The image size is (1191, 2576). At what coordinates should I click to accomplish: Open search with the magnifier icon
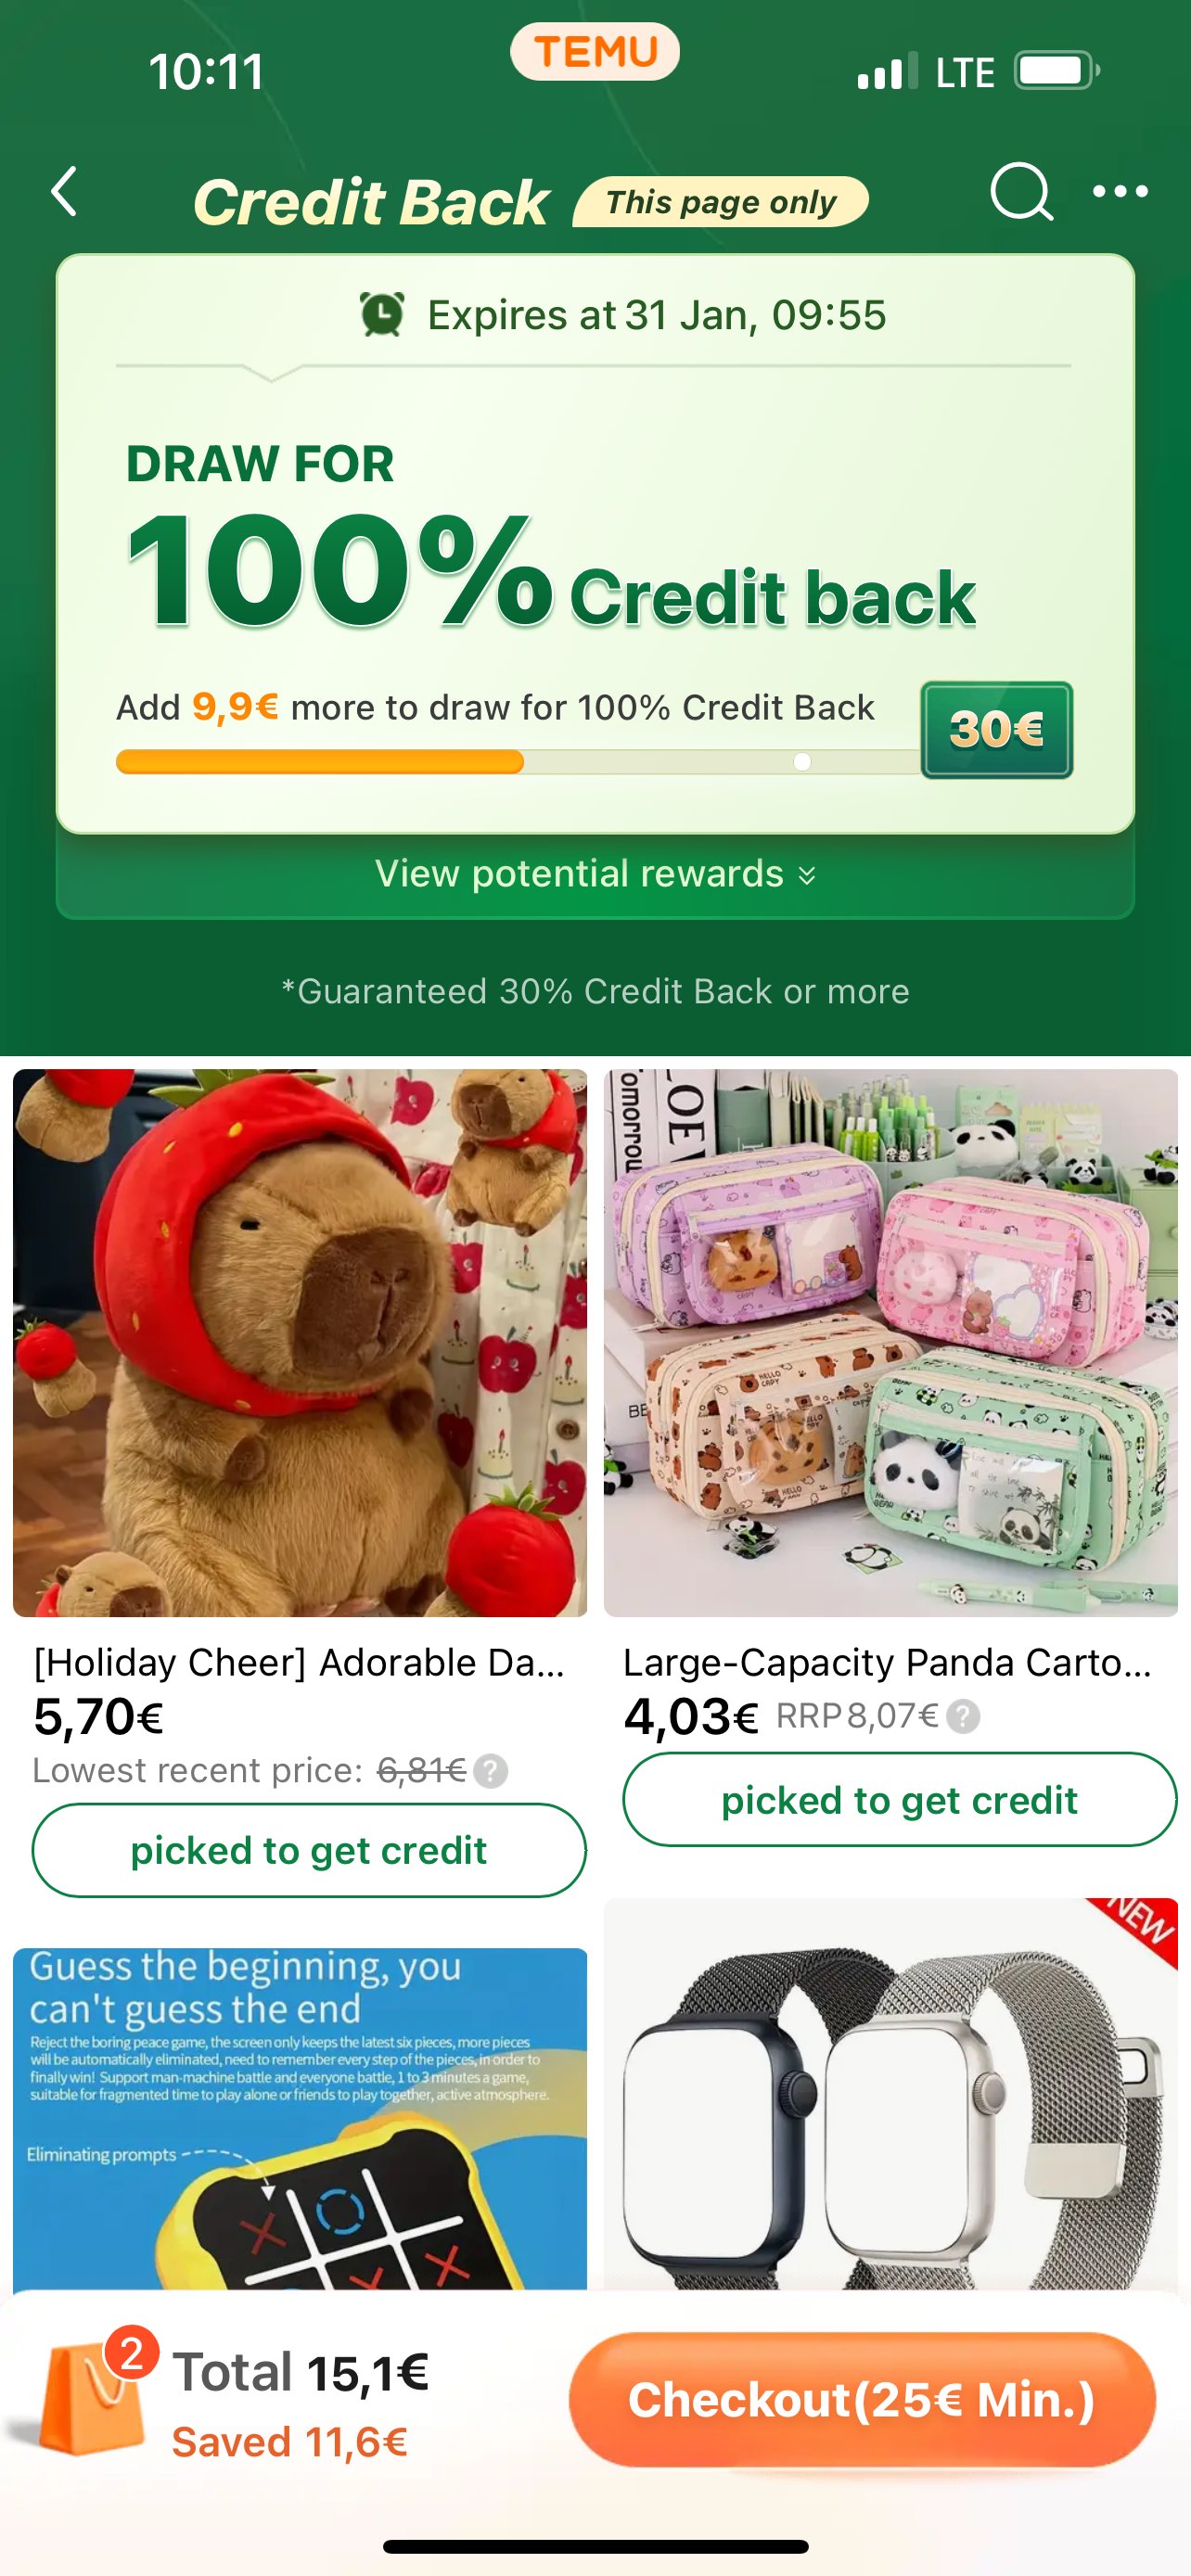tap(1021, 192)
